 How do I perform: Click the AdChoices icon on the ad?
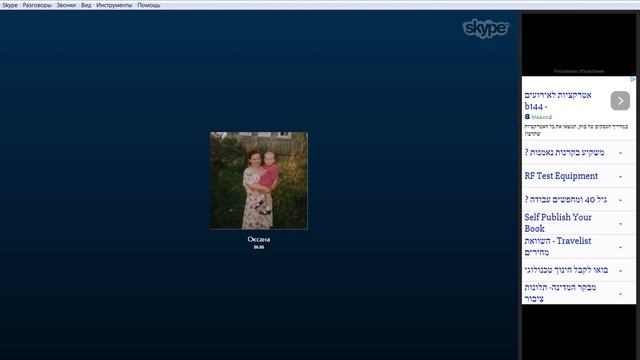tap(633, 79)
